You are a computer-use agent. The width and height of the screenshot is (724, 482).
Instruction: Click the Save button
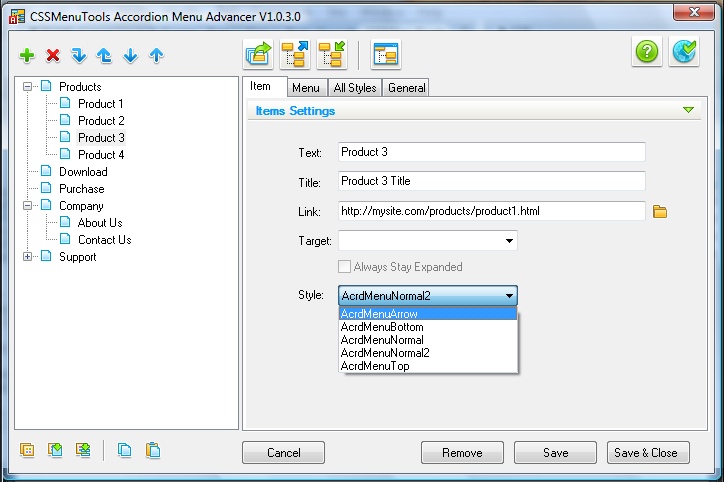555,452
